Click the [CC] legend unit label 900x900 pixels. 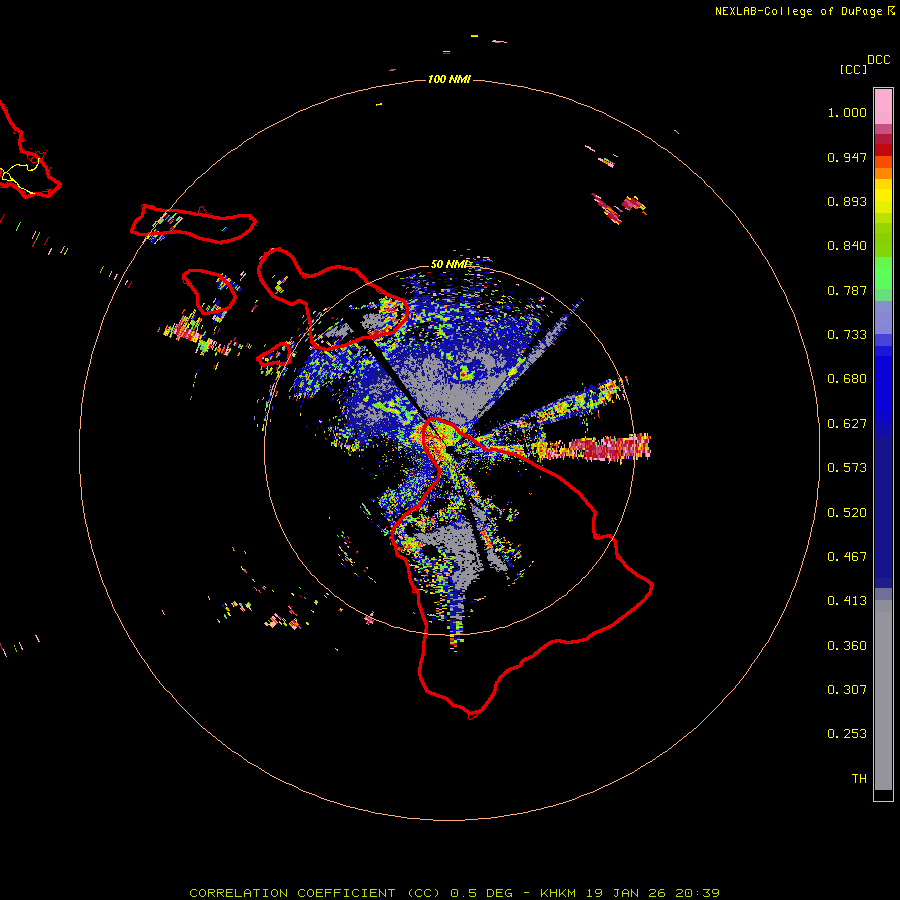tap(853, 69)
